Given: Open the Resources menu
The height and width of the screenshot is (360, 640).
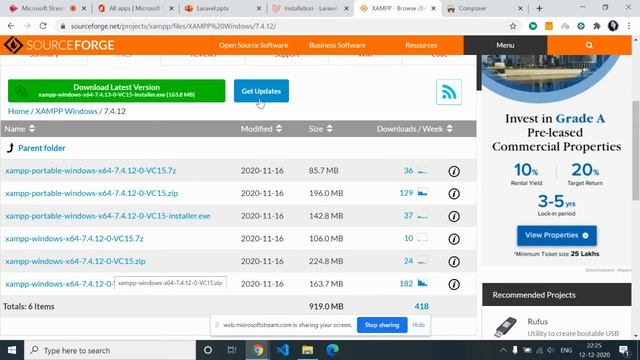Looking at the screenshot, I should click(x=421, y=45).
